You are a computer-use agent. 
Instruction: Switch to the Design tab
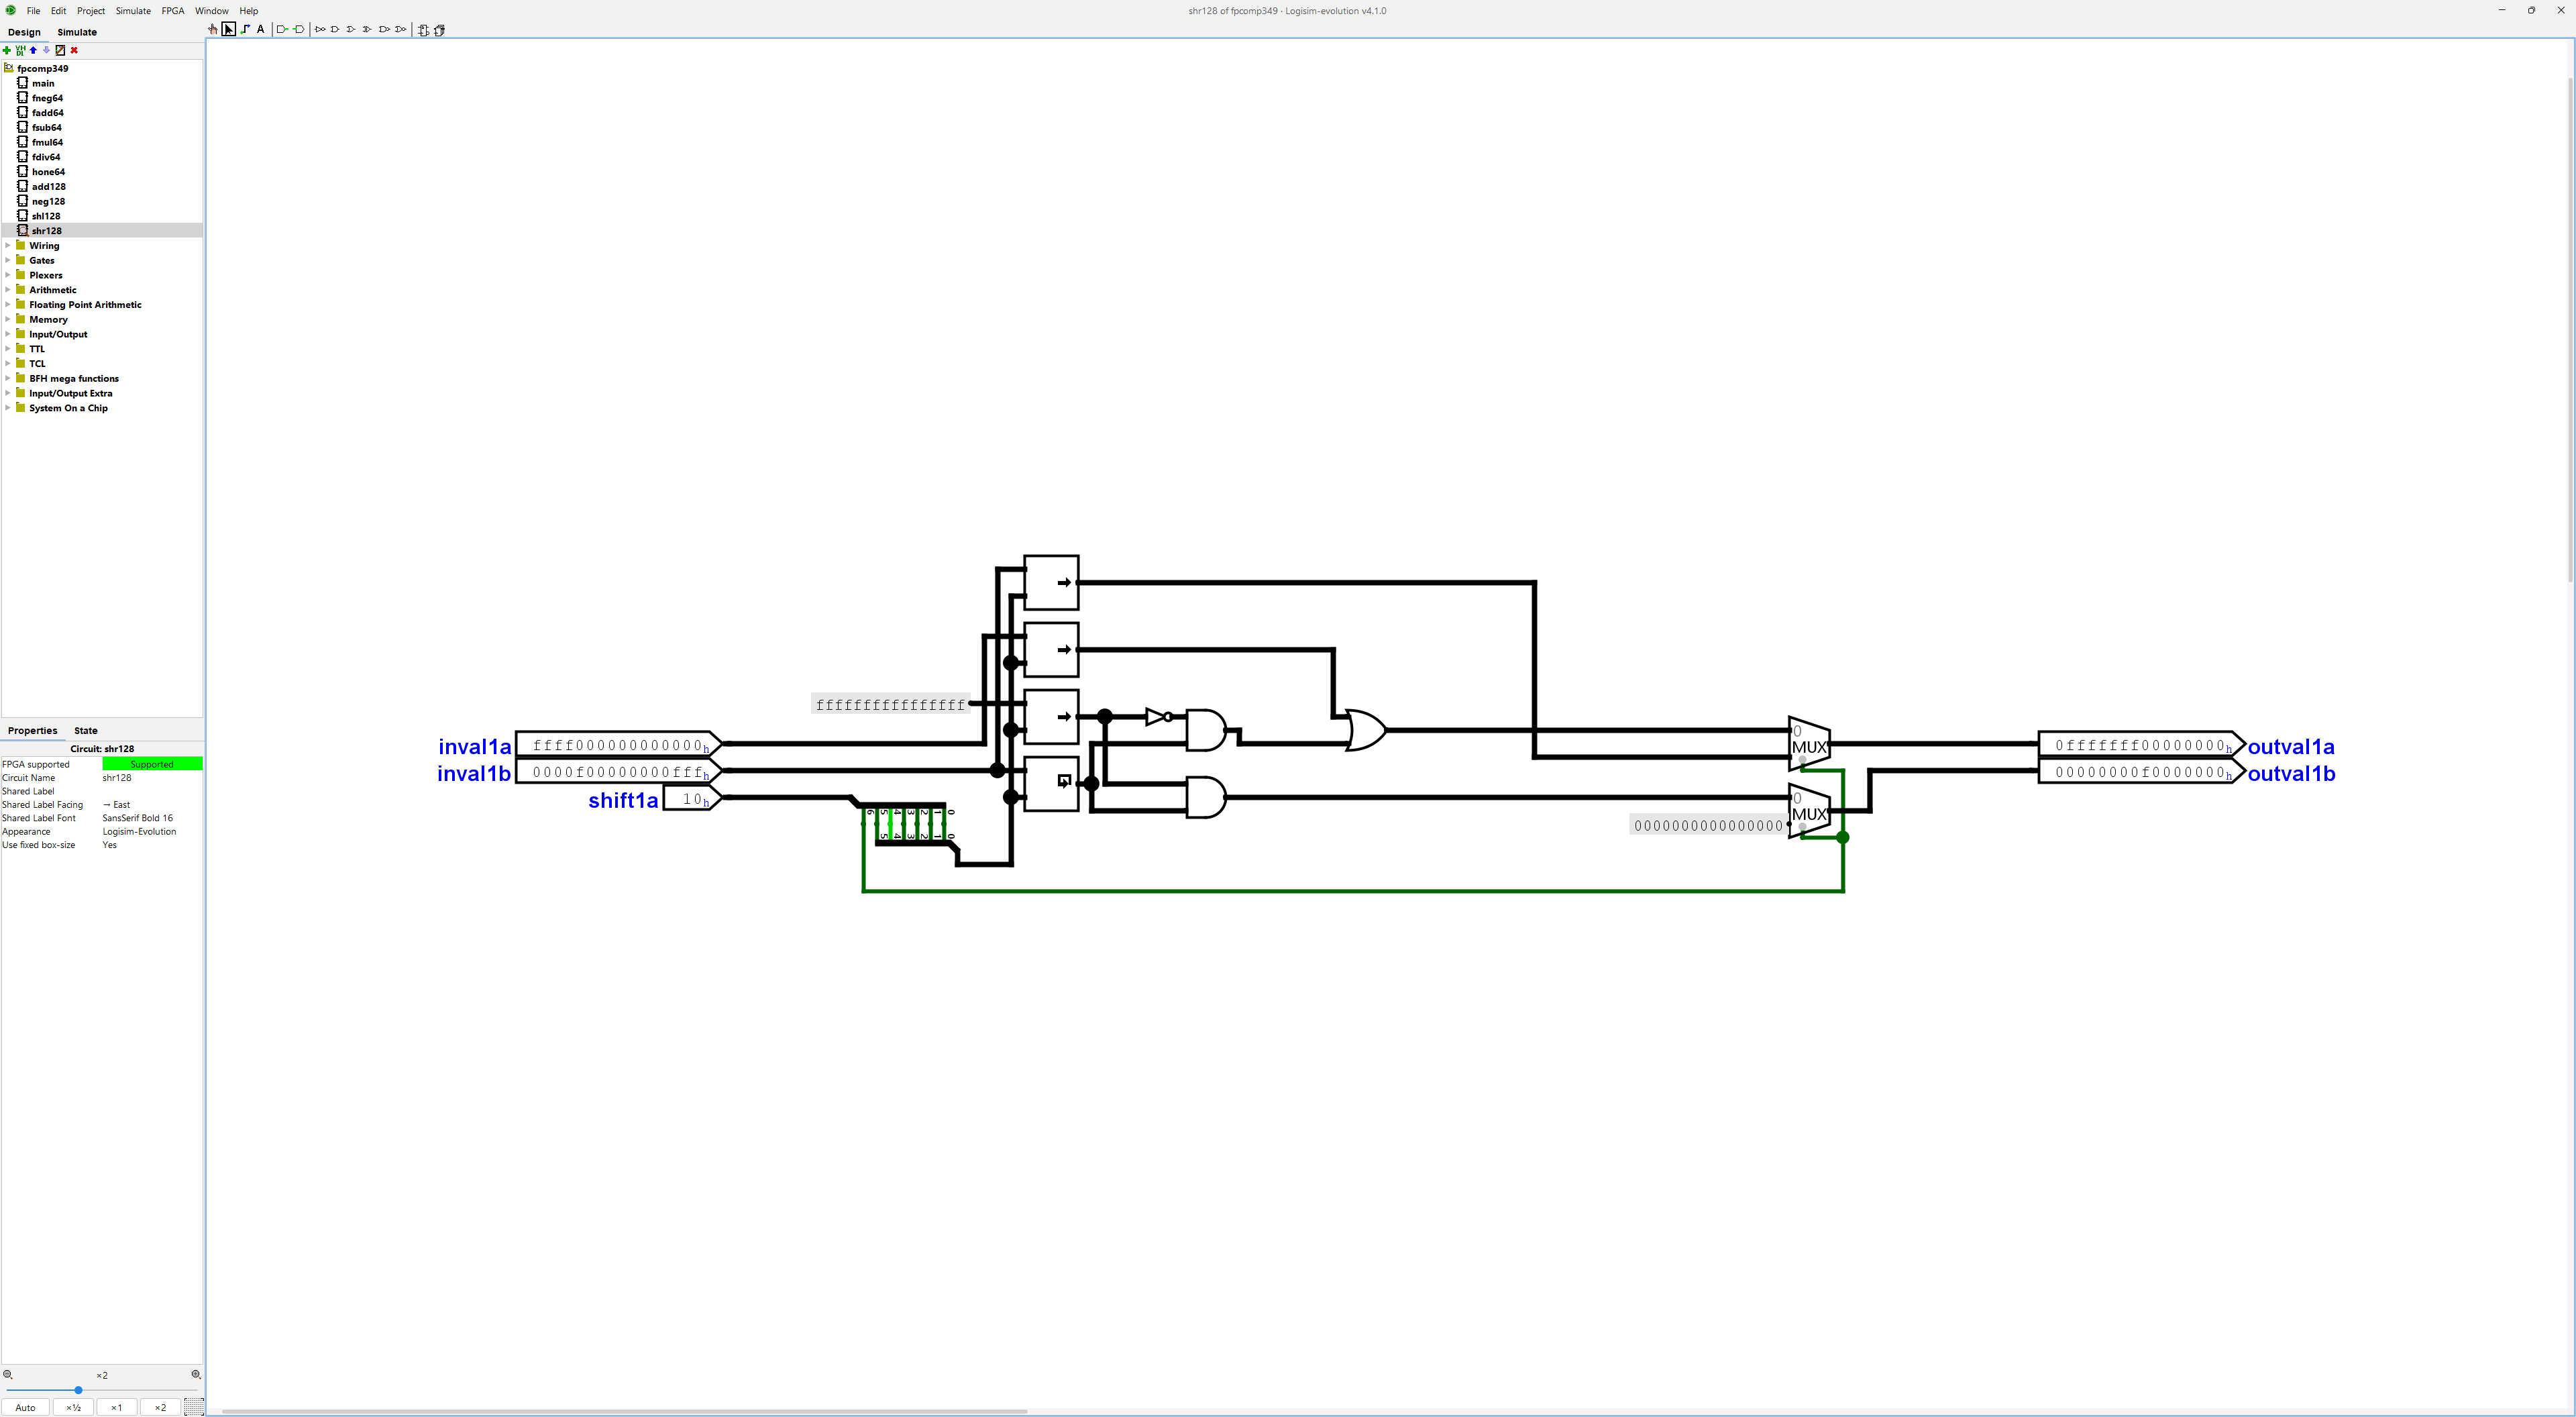24,32
